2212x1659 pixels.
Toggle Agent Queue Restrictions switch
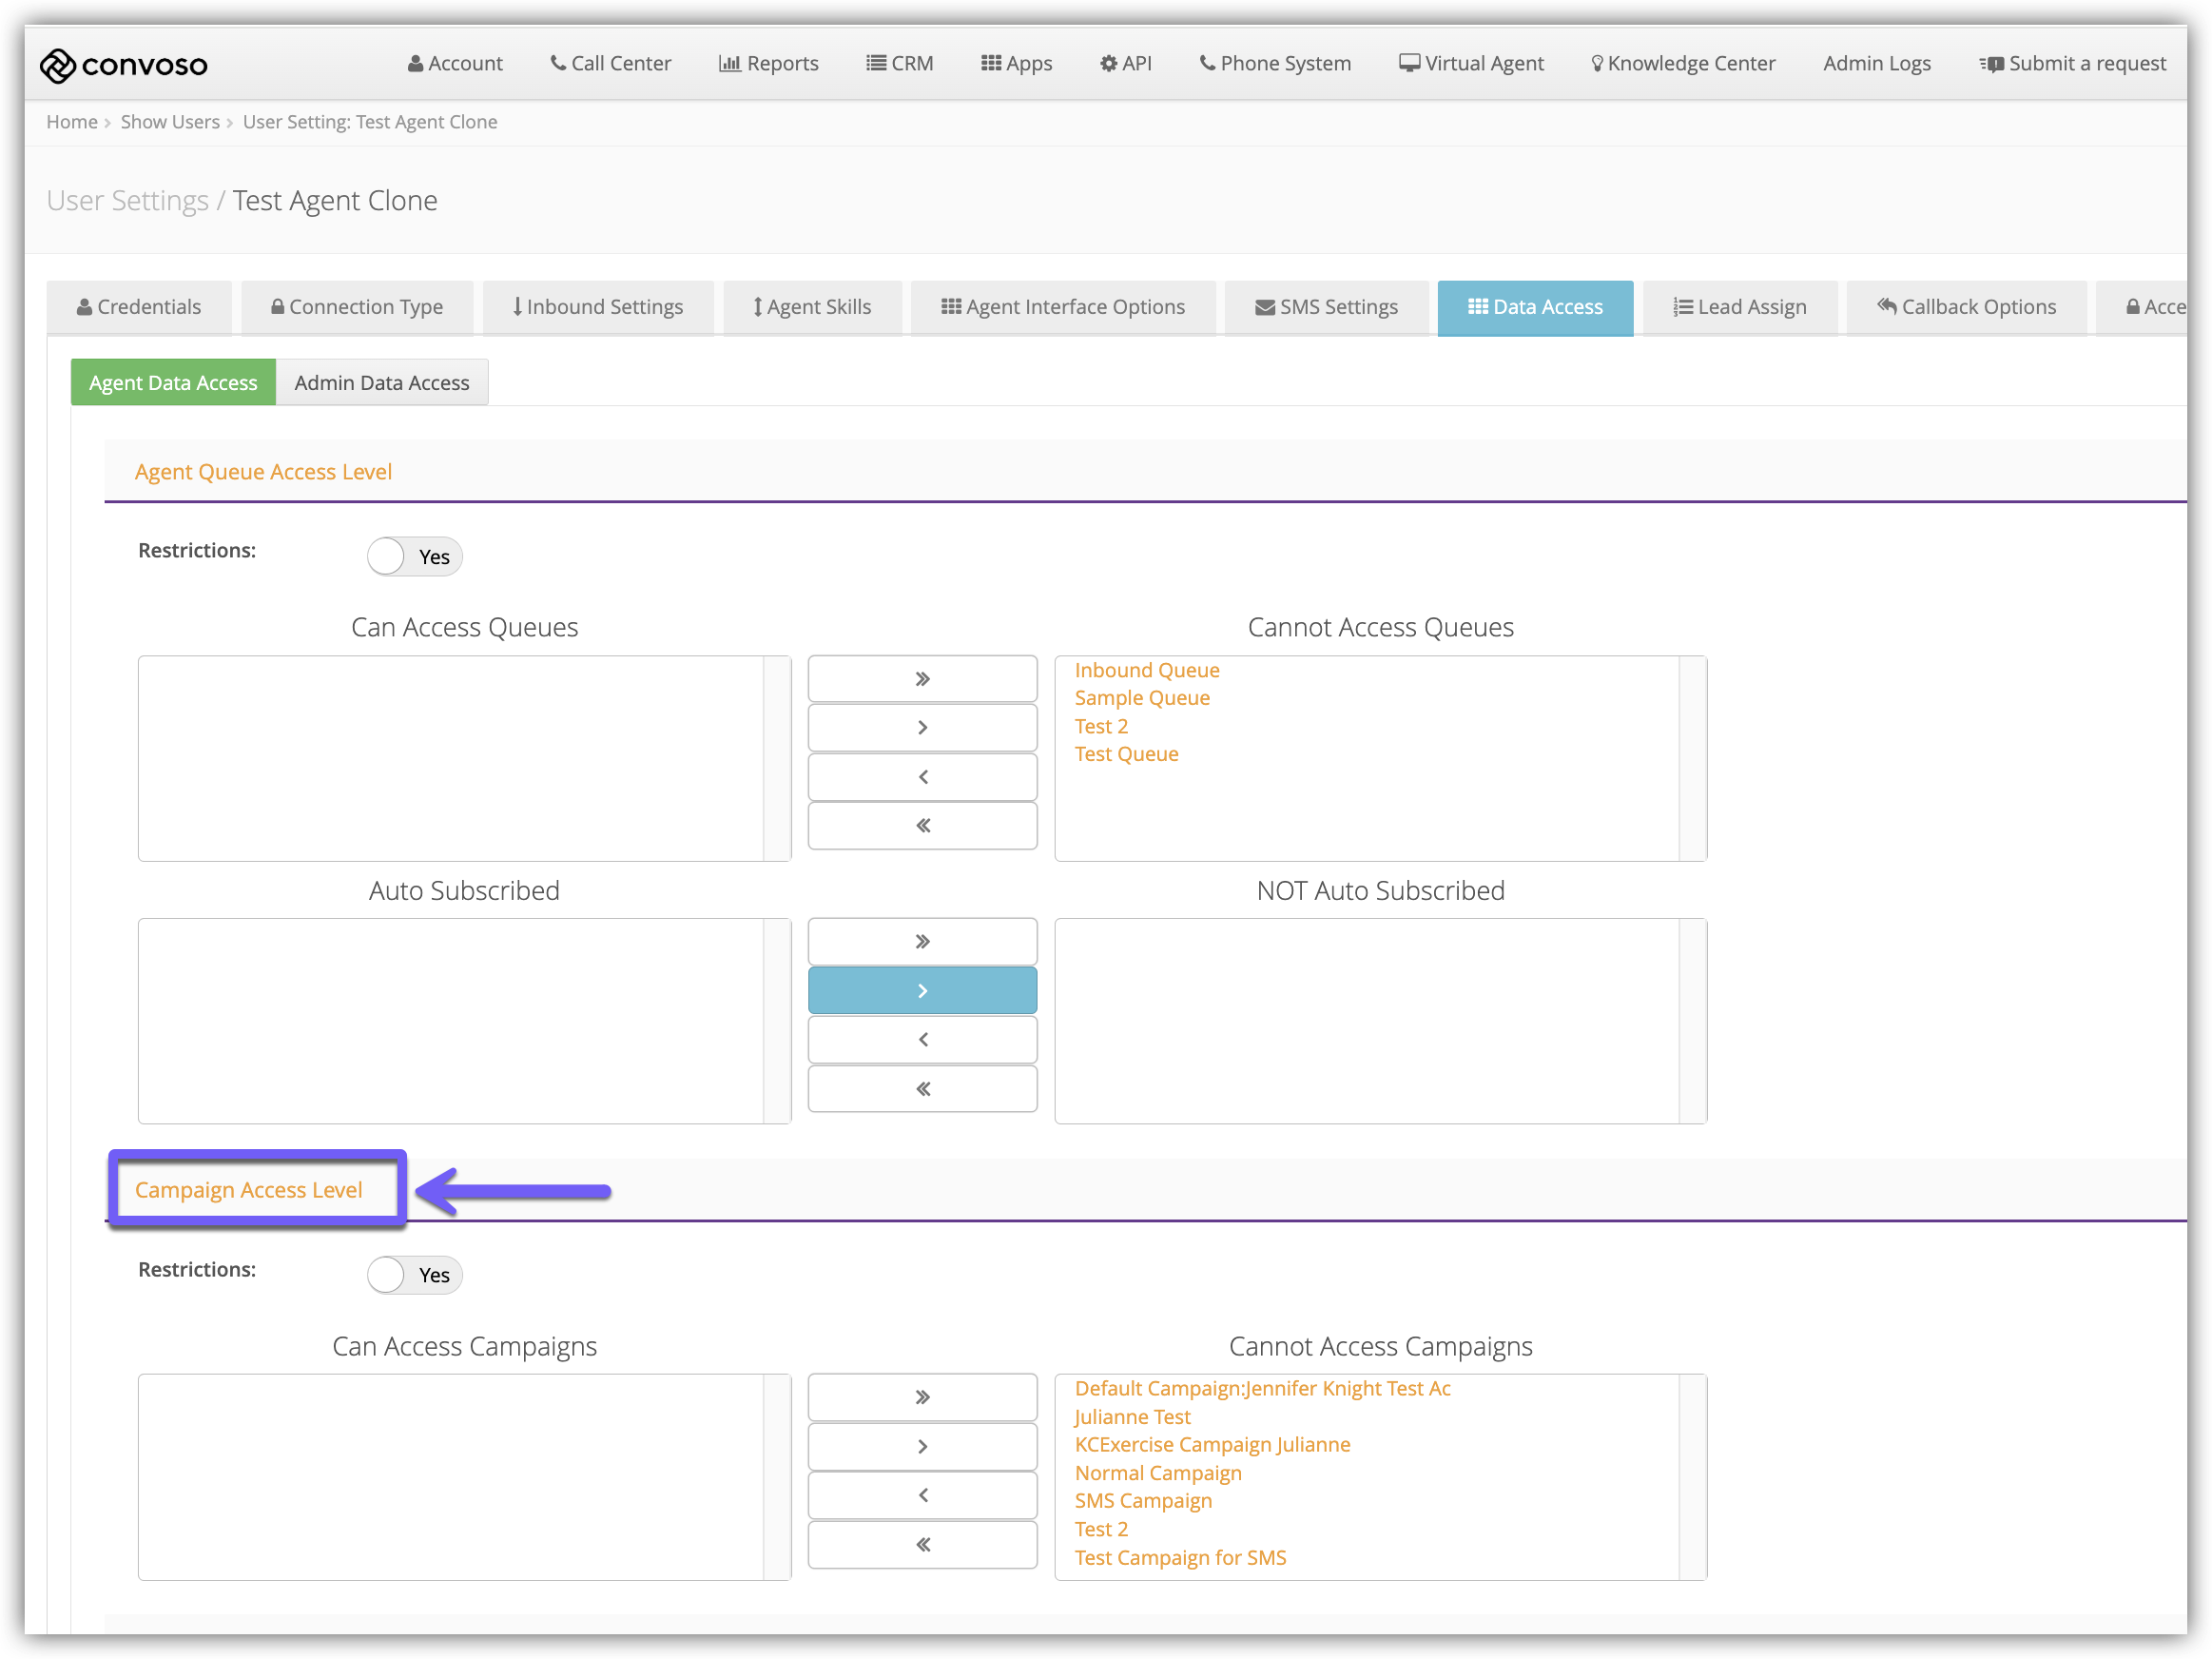[x=413, y=556]
